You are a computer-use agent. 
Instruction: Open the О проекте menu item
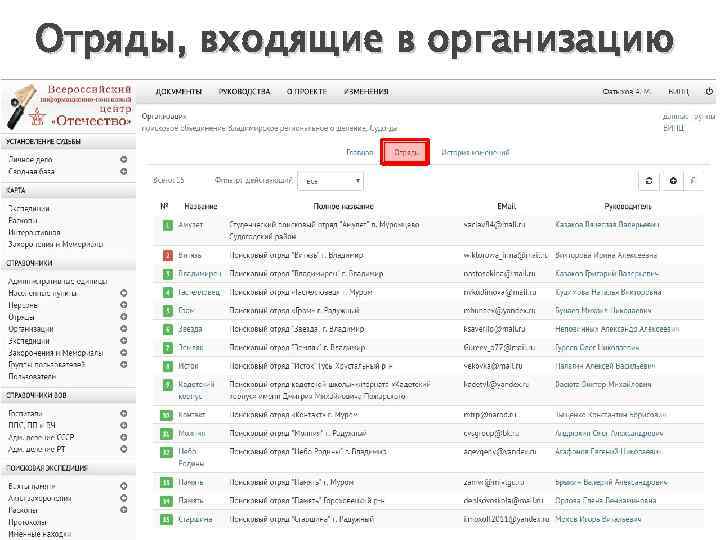coord(307,91)
